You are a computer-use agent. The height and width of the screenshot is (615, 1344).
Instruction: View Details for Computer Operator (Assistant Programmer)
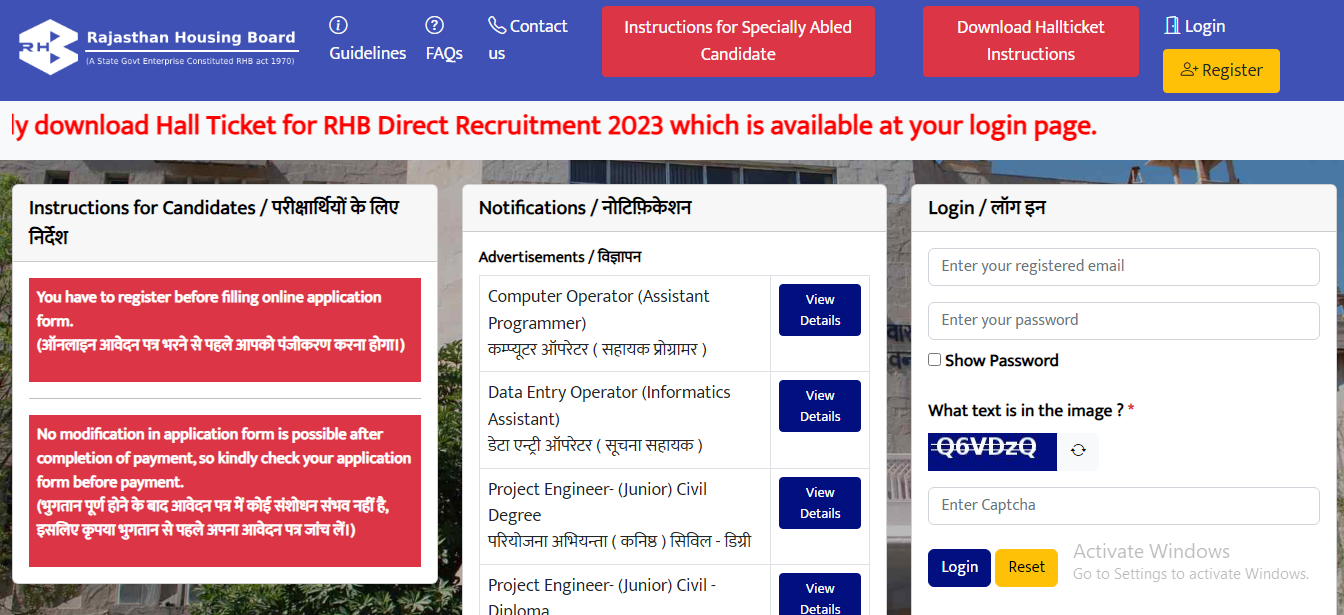coord(820,310)
